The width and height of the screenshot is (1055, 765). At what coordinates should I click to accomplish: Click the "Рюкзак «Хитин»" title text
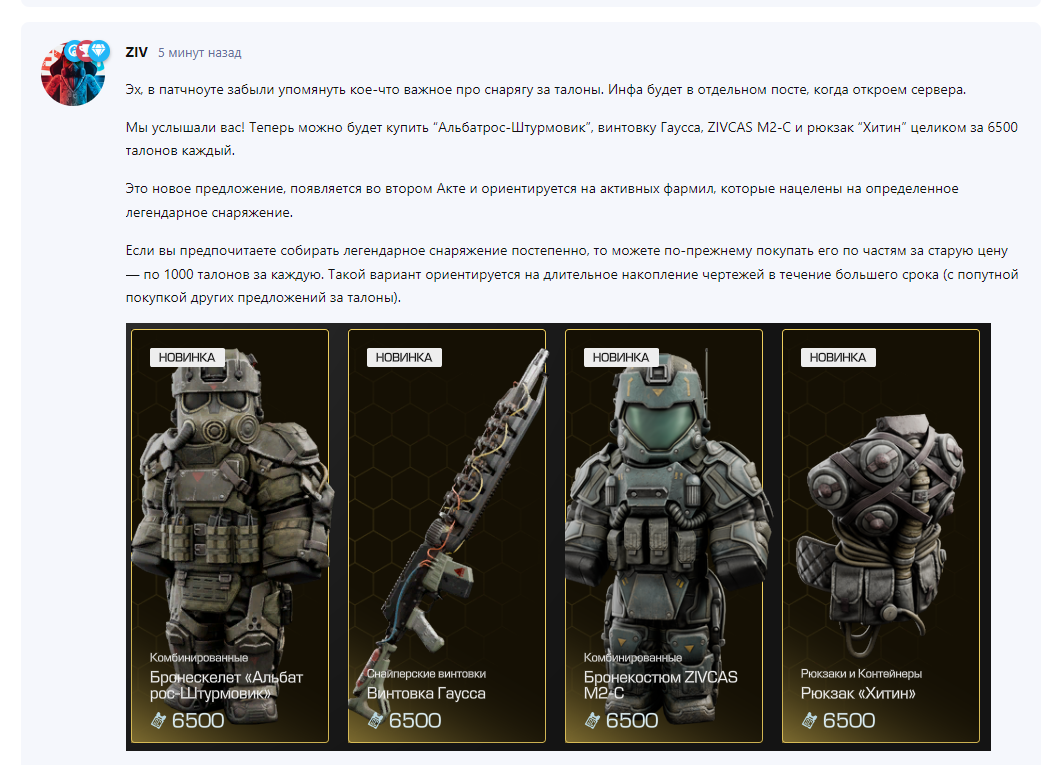858,693
